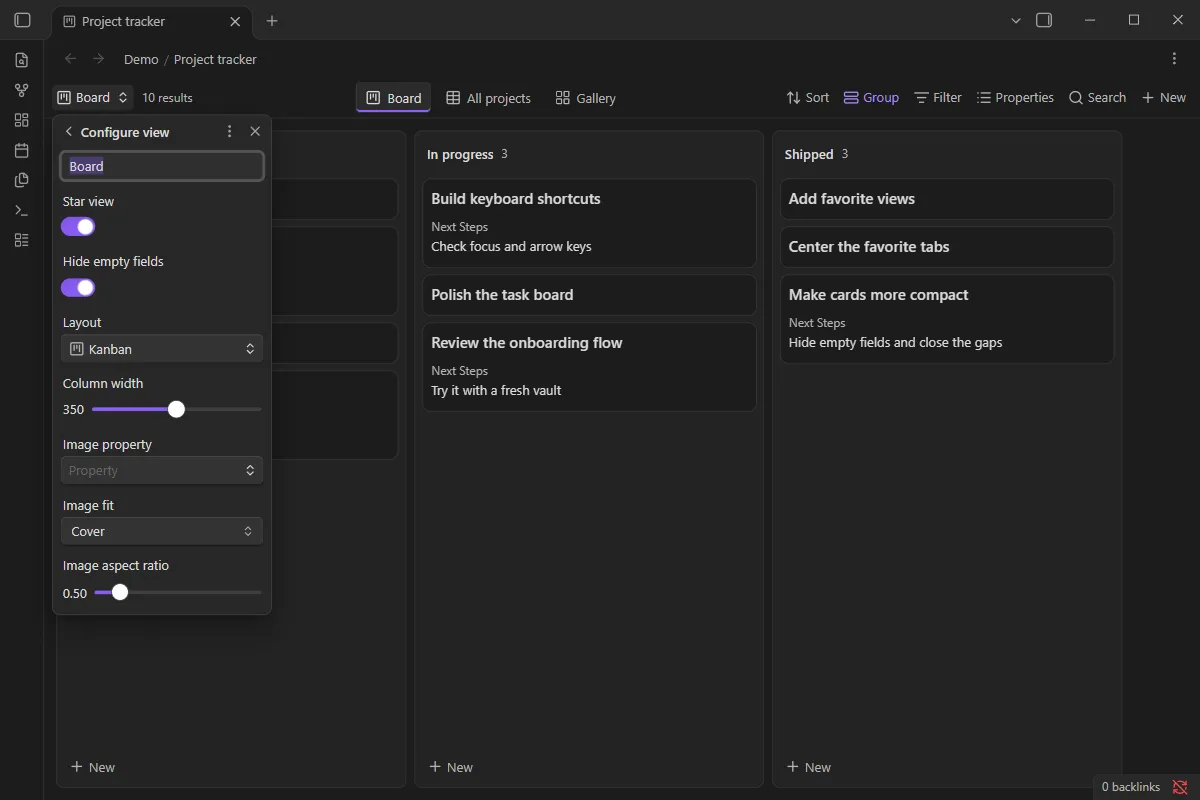
Task: Click the In progress column header
Action: pos(460,154)
